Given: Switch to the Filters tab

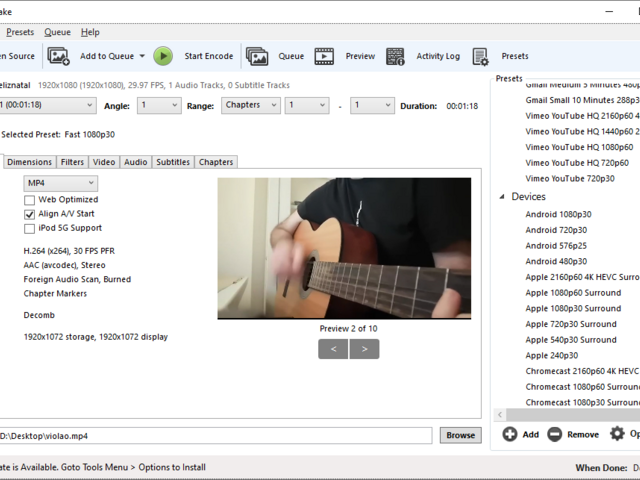Looking at the screenshot, I should [x=72, y=162].
